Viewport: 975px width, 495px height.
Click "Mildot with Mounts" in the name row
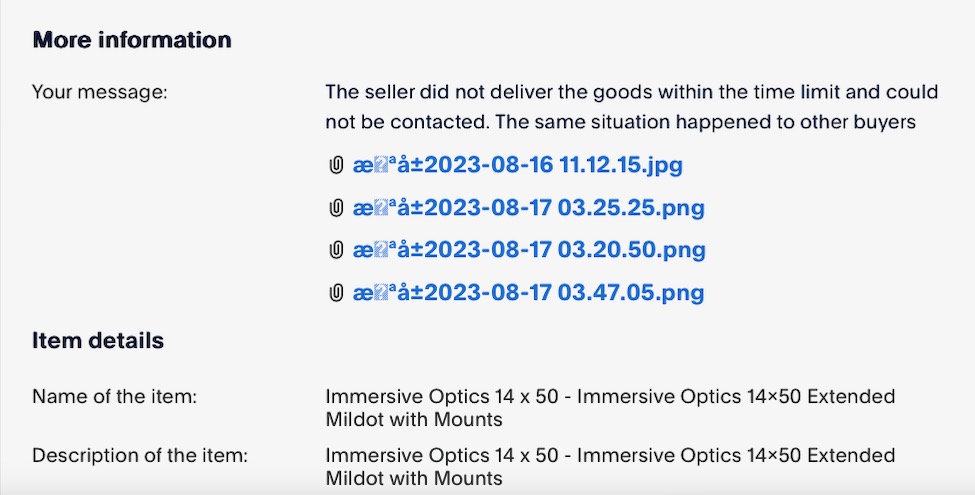tap(414, 420)
